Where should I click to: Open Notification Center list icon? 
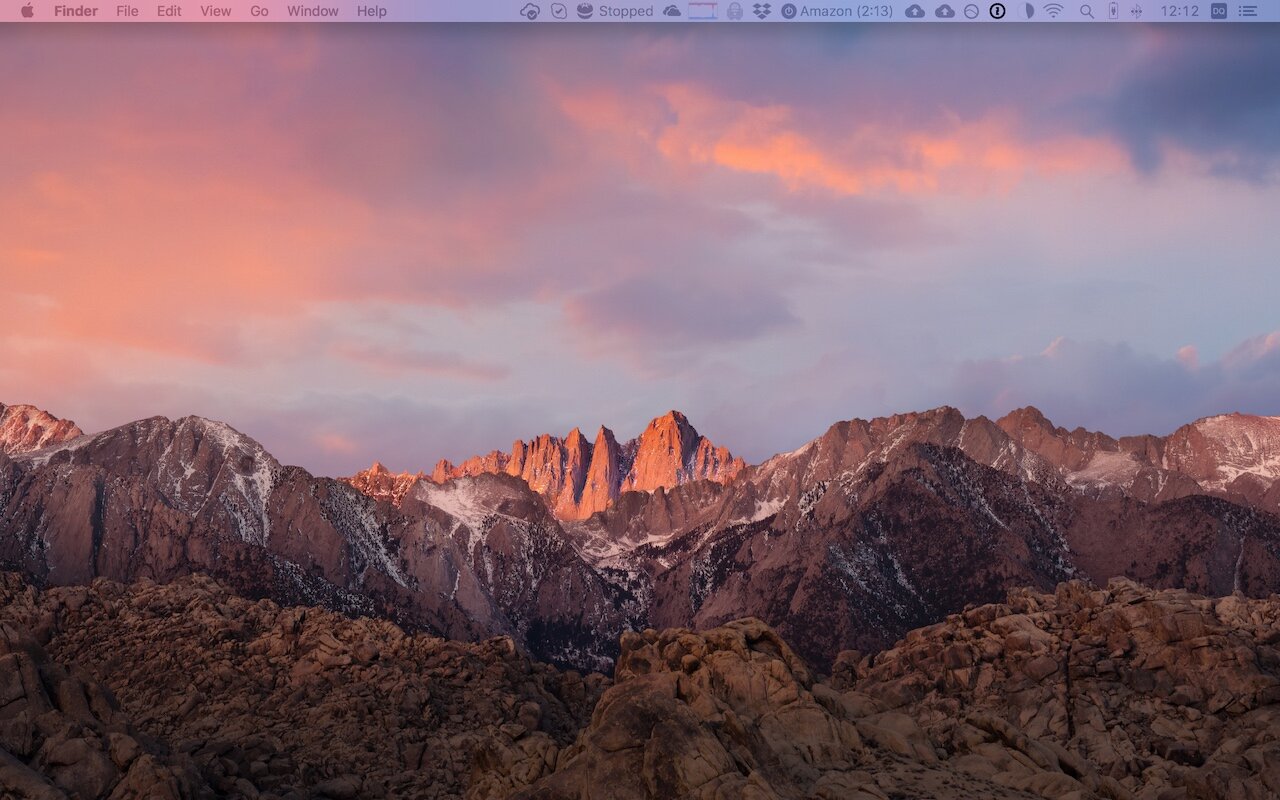[1248, 11]
